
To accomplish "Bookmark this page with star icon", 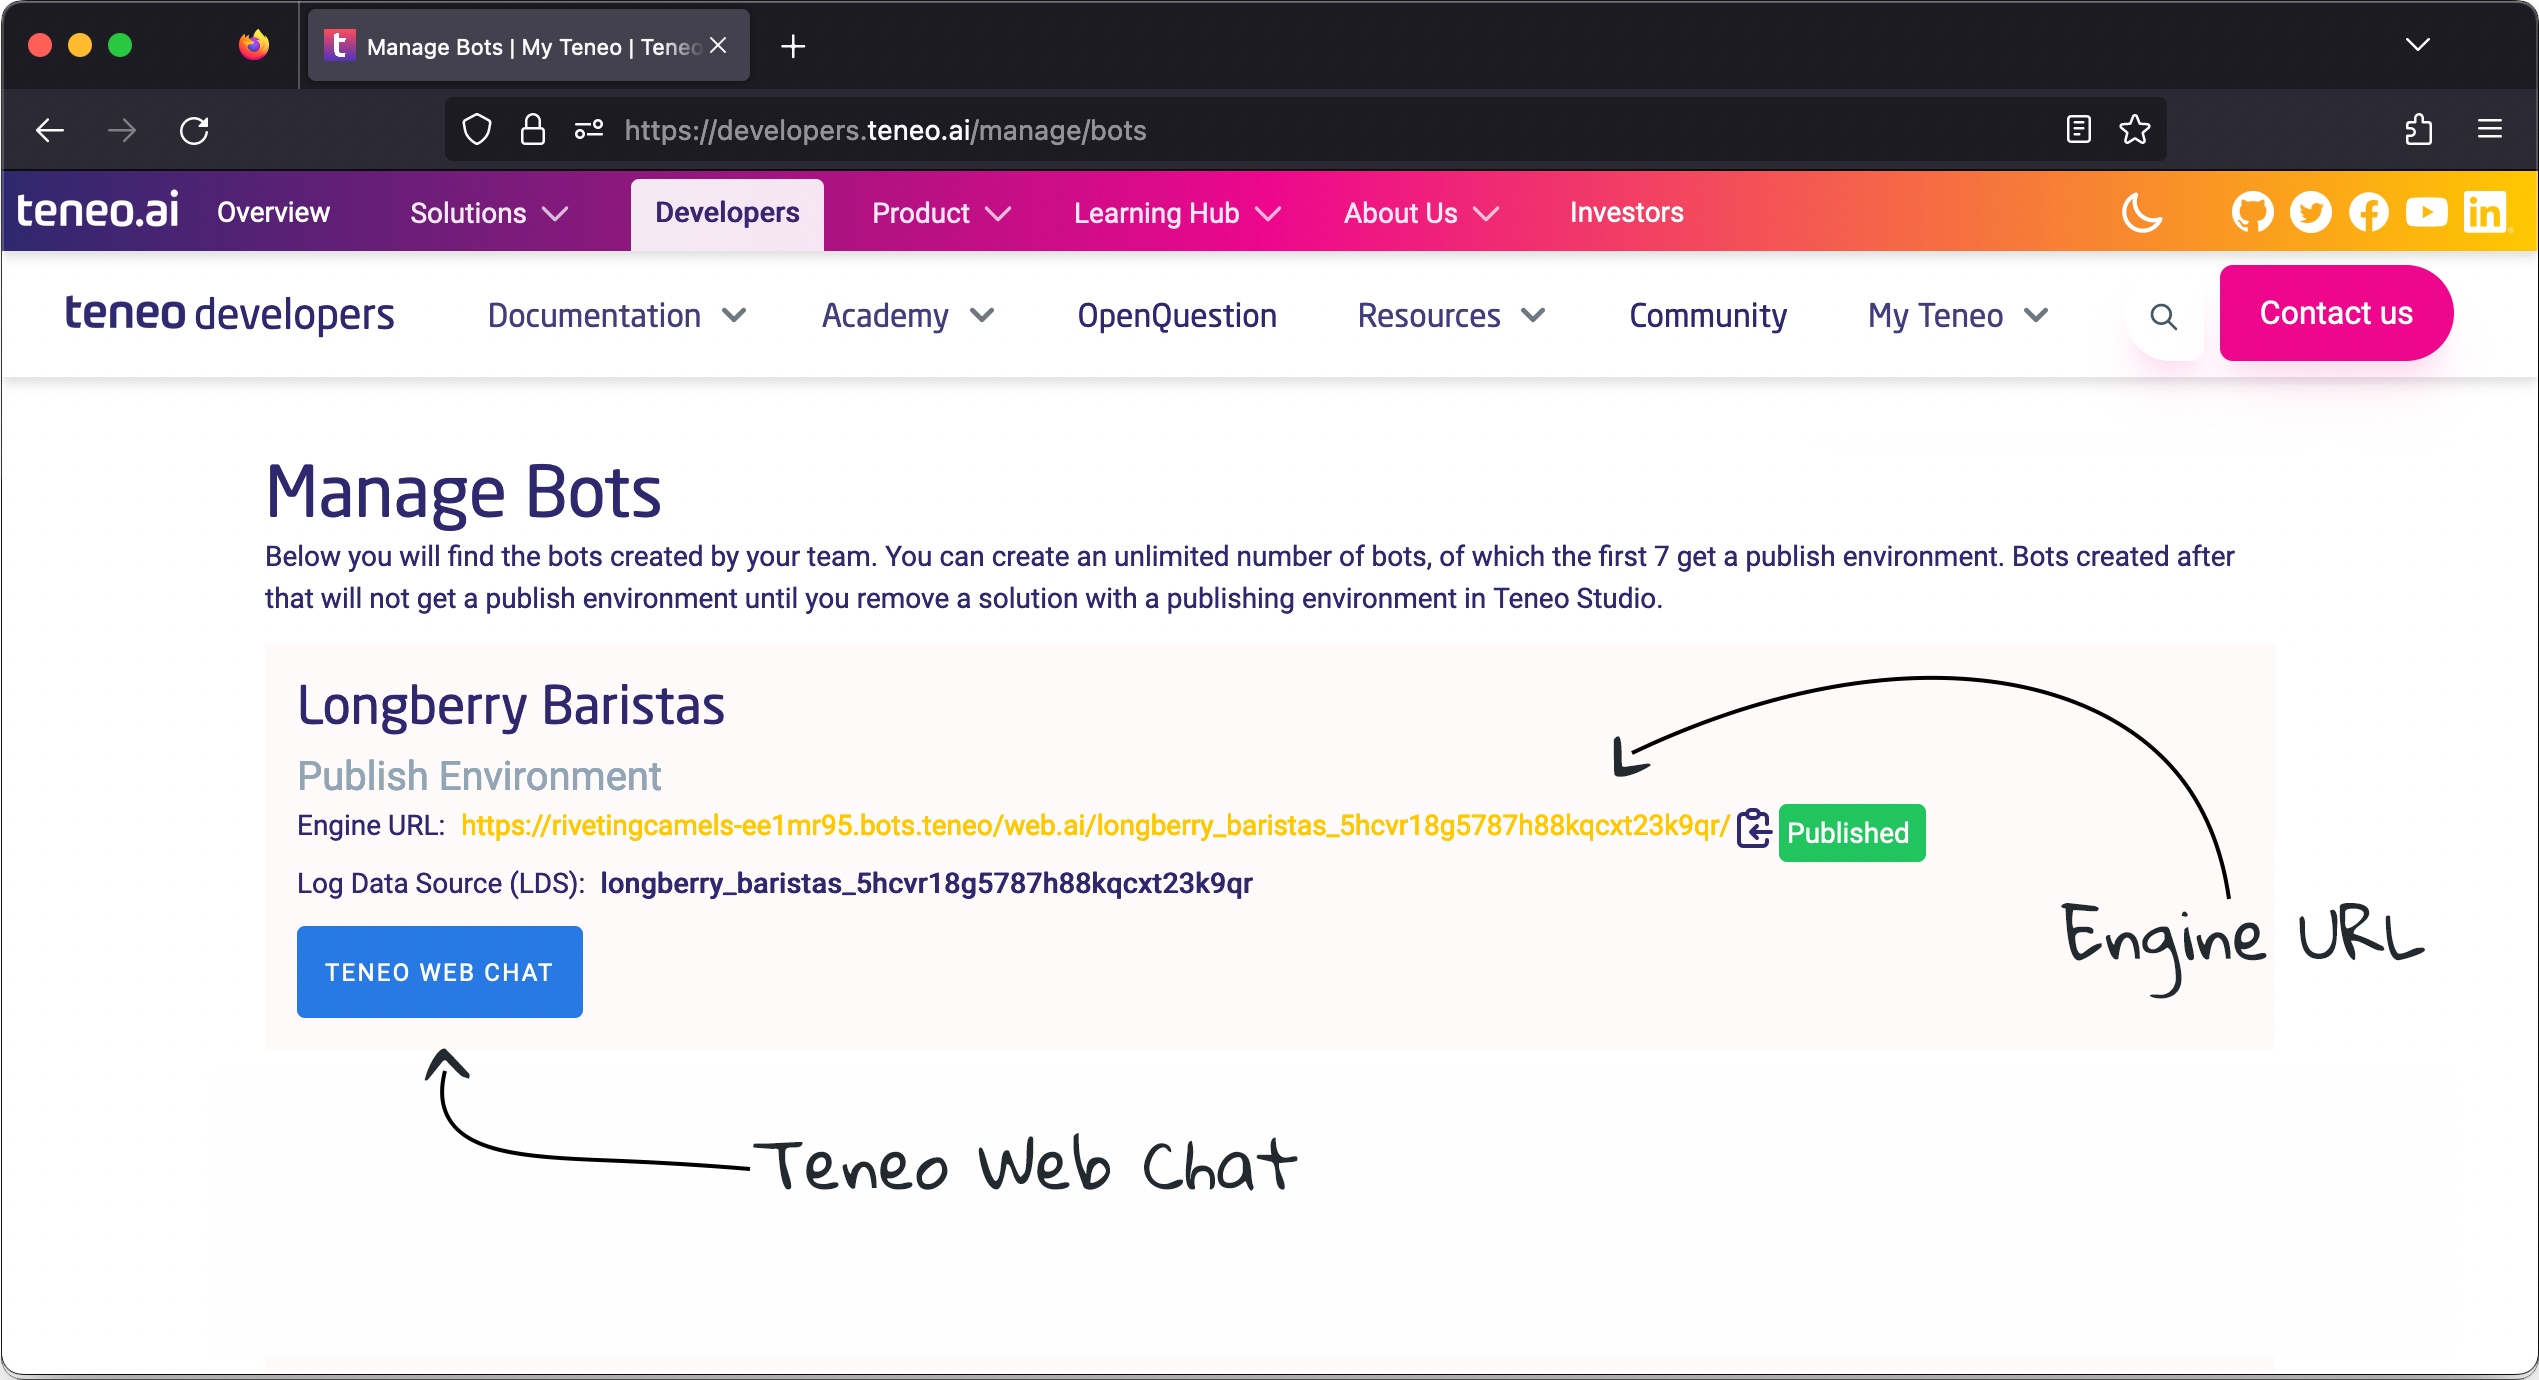I will [2135, 130].
